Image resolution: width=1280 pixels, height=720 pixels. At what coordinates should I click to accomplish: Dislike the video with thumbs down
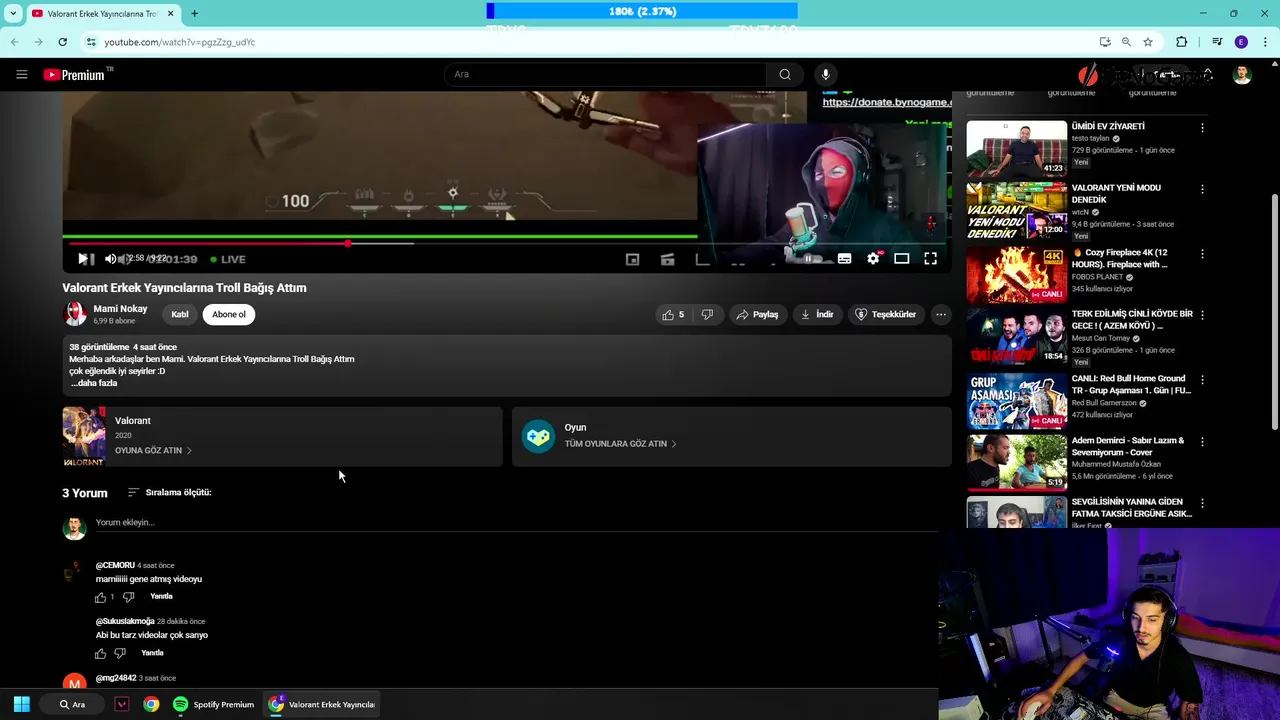(x=707, y=314)
